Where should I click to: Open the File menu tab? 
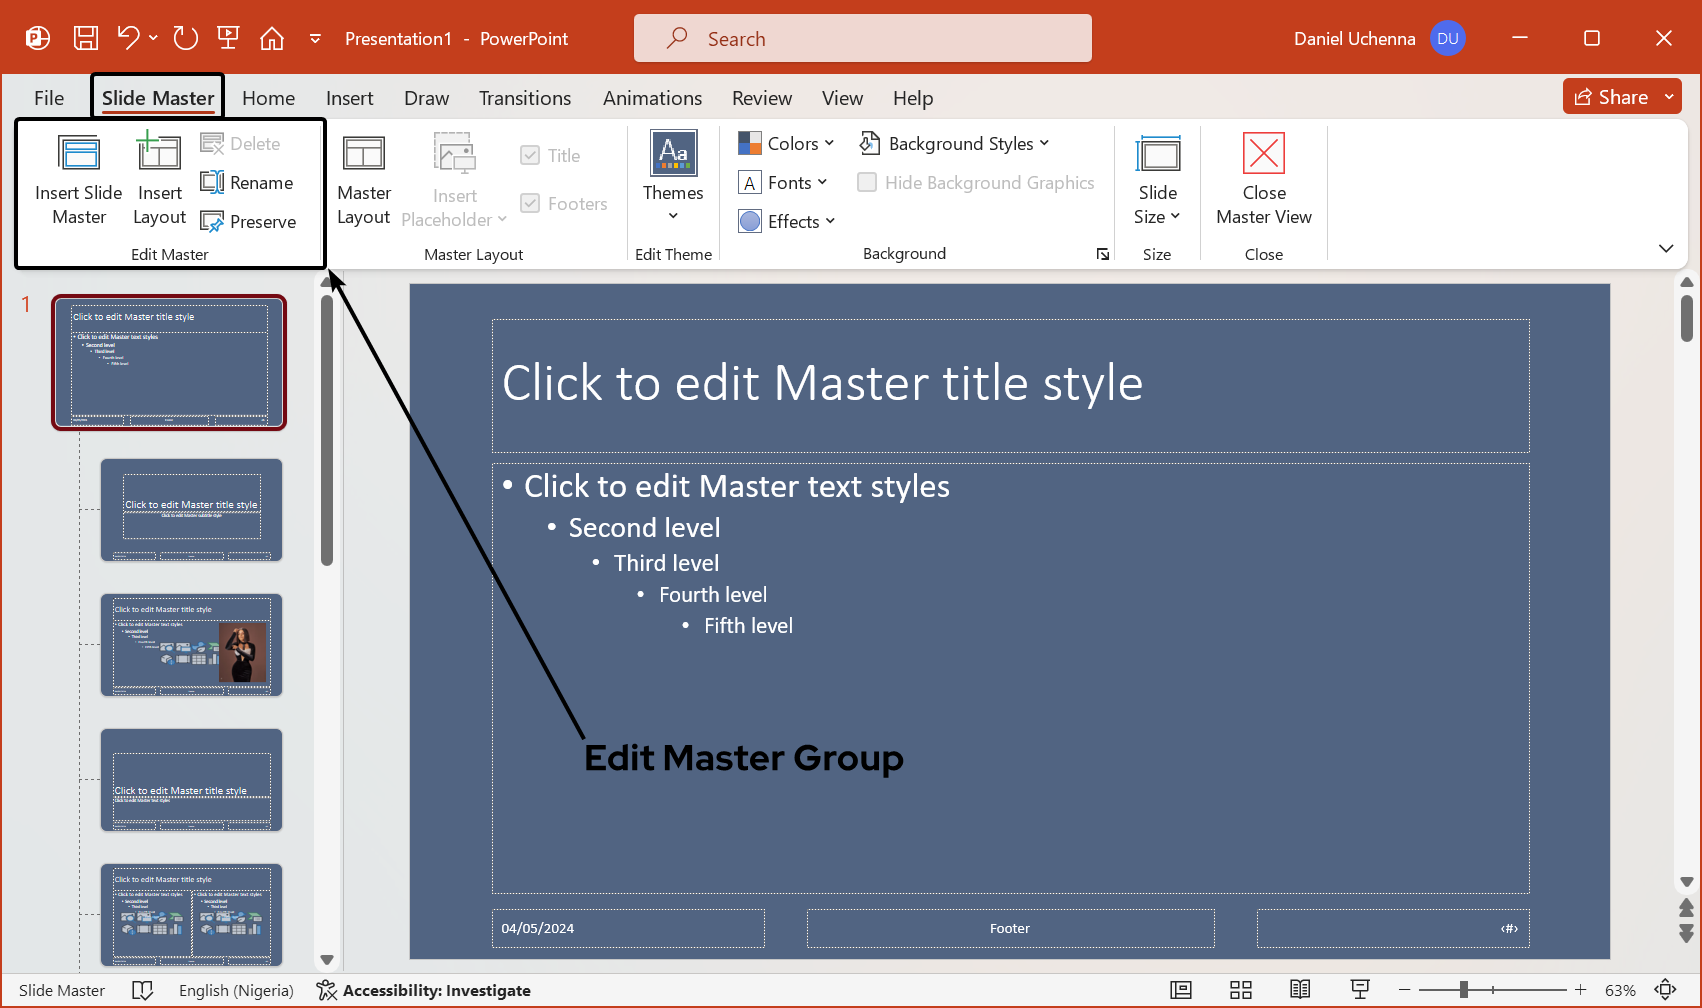click(x=49, y=98)
